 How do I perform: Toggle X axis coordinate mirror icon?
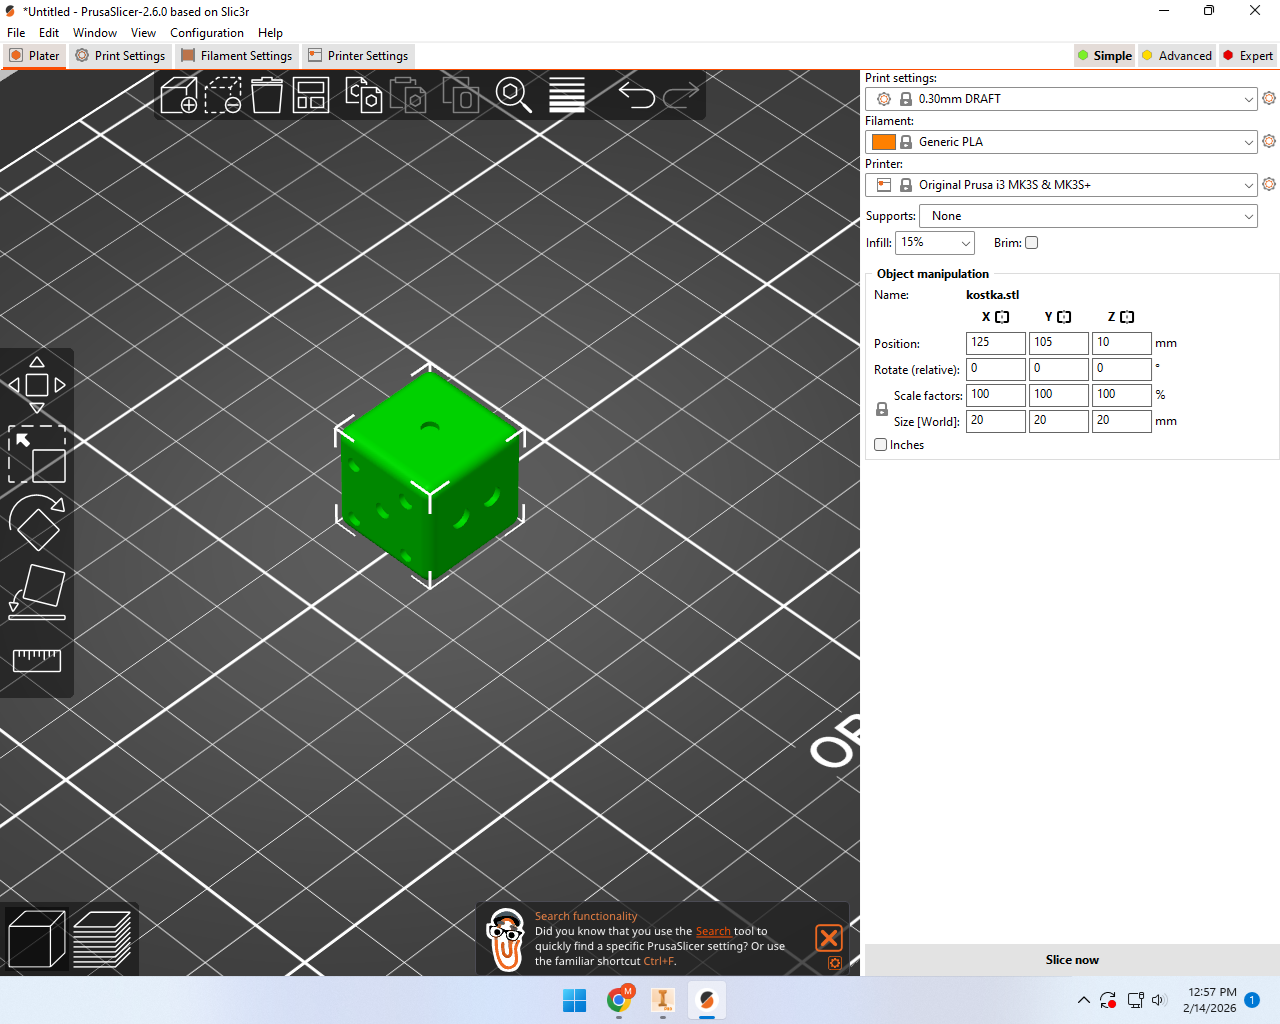tap(1002, 317)
